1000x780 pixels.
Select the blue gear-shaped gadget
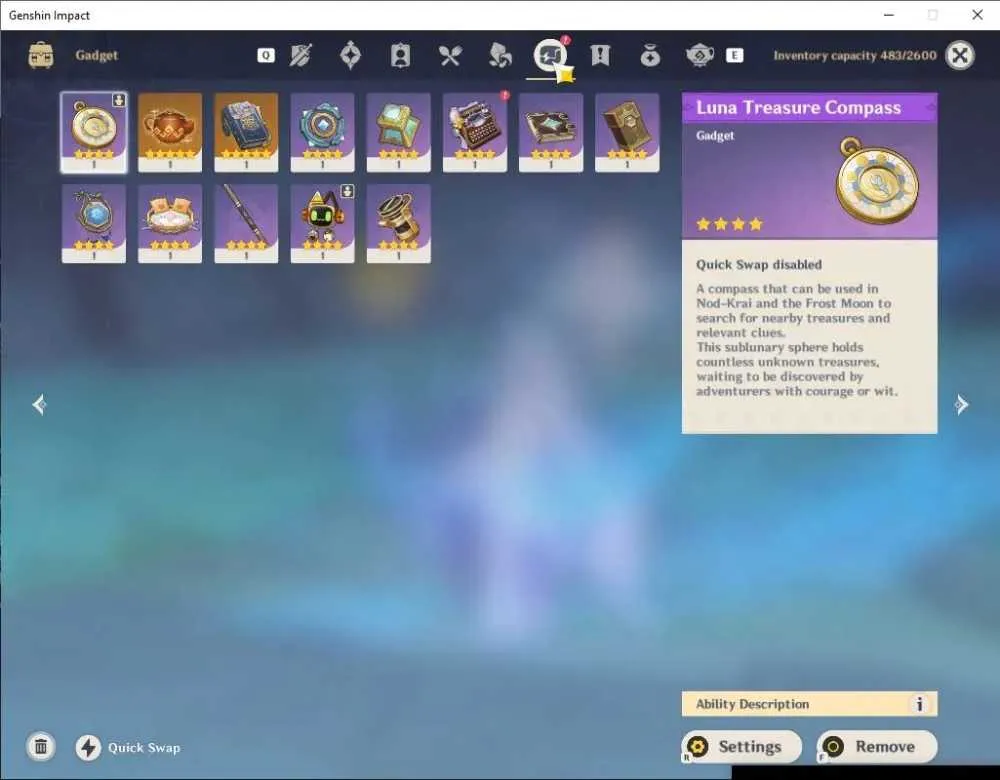tap(322, 133)
